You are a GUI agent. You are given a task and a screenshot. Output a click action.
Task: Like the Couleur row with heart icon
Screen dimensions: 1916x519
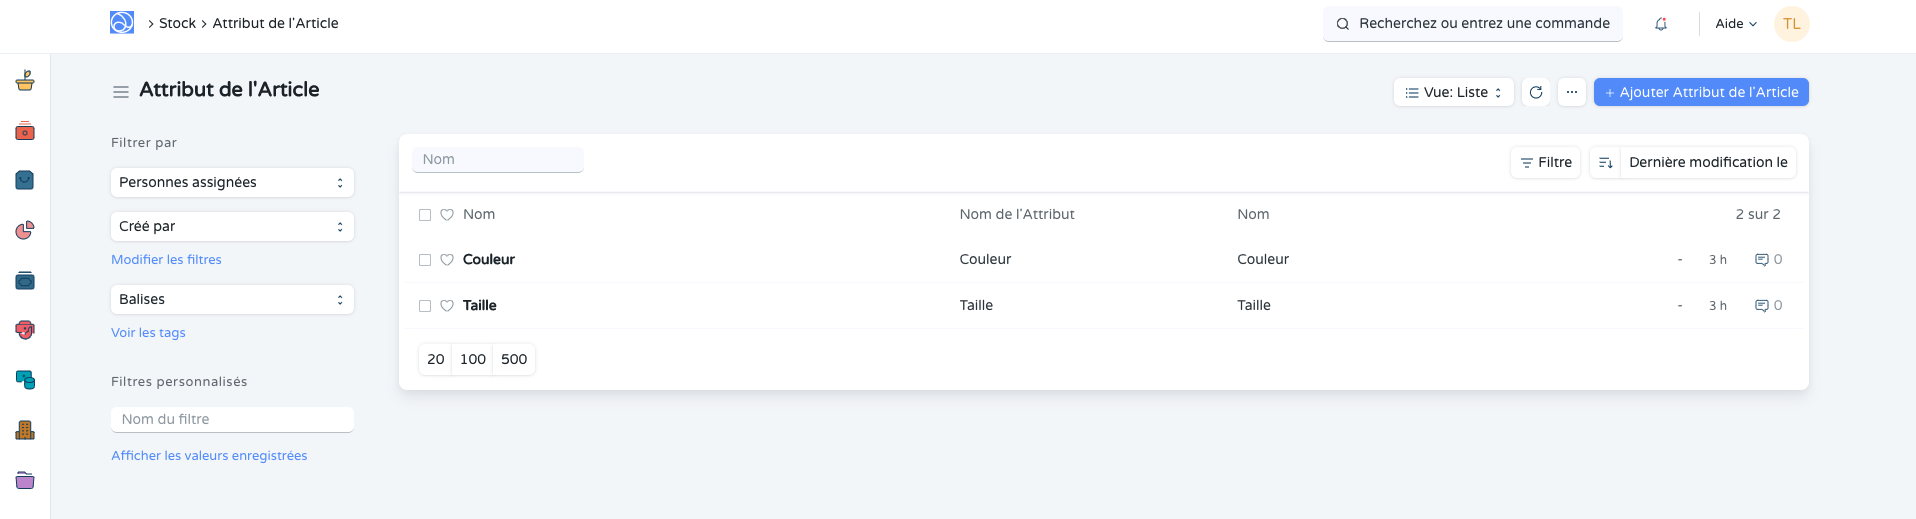tap(447, 260)
